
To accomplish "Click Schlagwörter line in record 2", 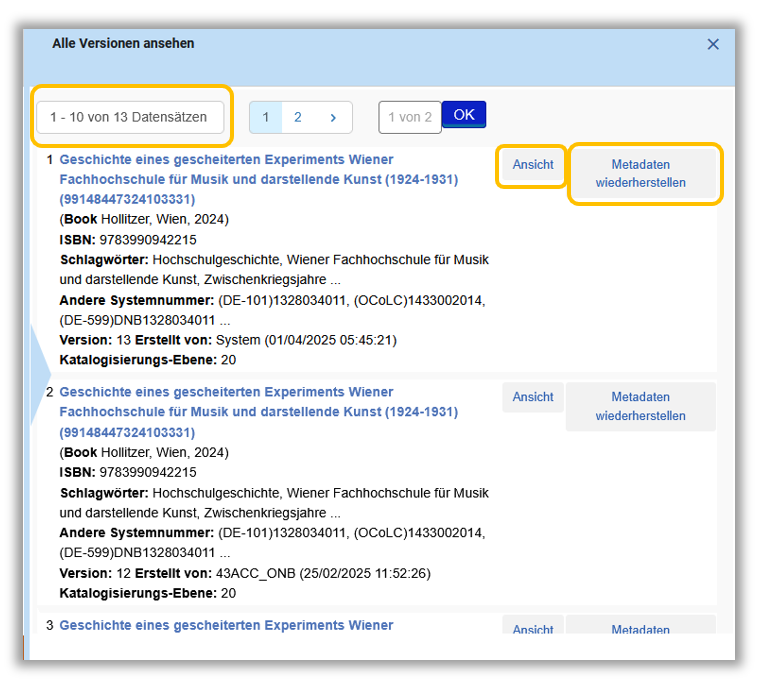I will [x=274, y=503].
